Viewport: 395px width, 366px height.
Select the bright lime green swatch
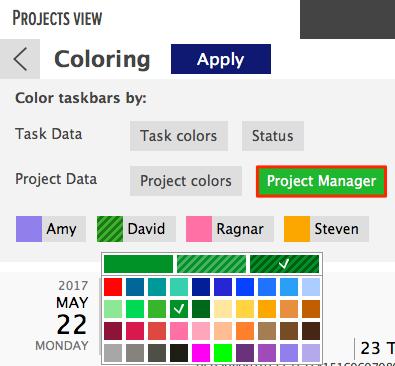(223, 353)
